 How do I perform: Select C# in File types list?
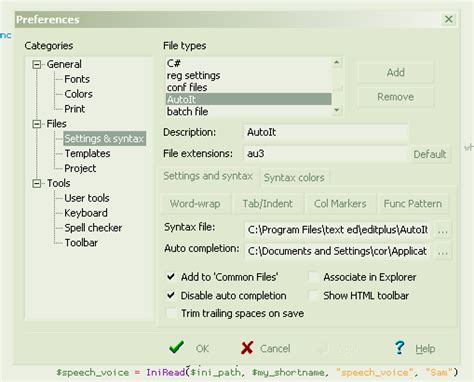pyautogui.click(x=248, y=63)
